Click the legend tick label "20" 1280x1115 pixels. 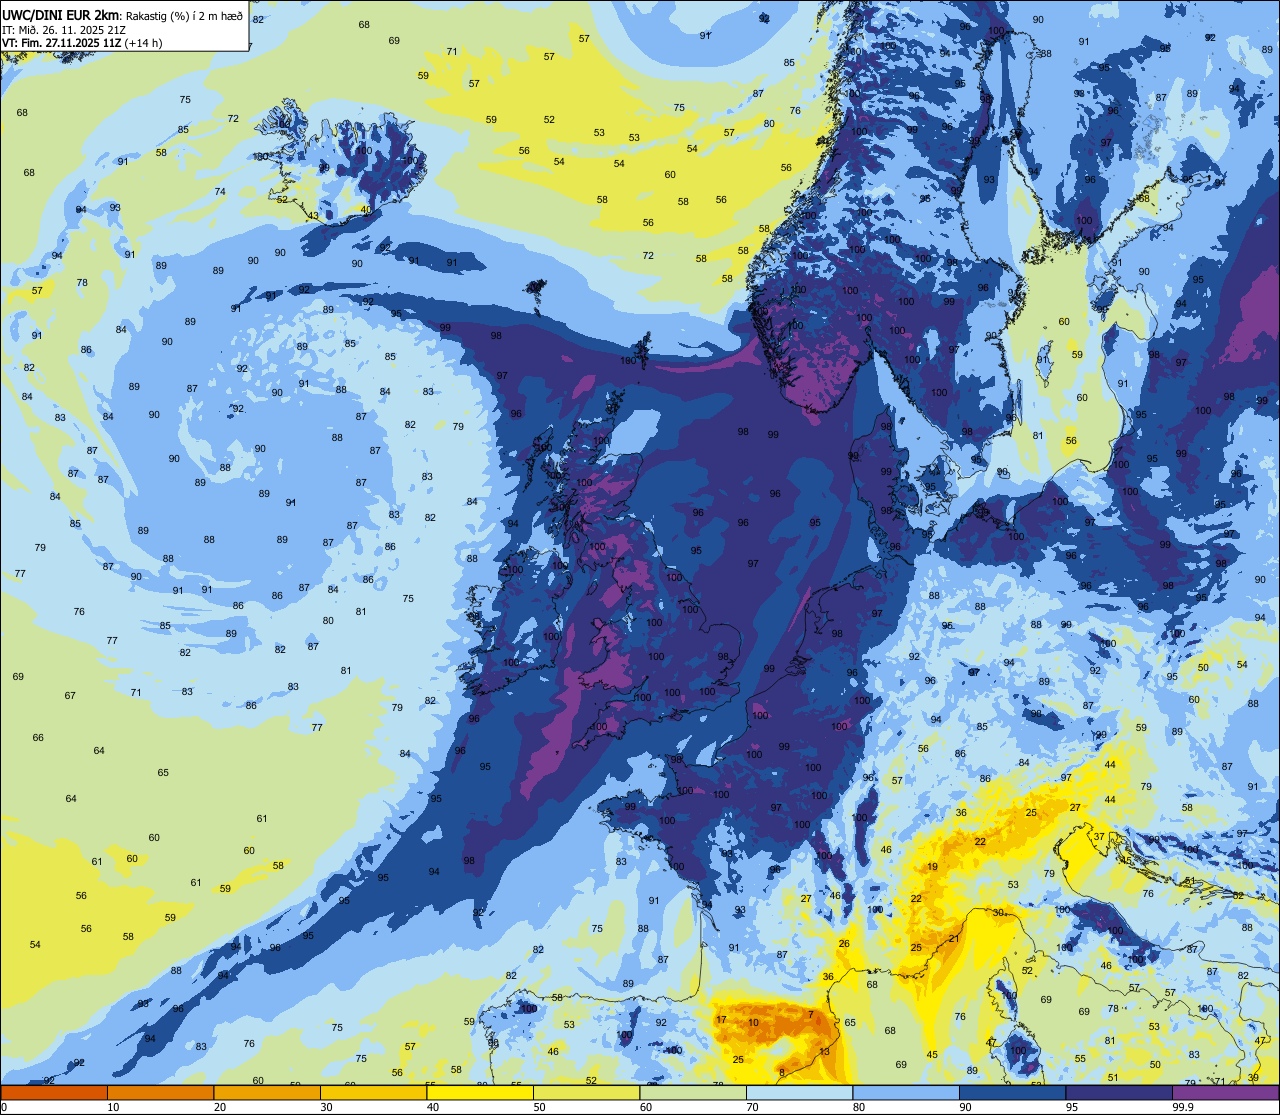click(x=219, y=1107)
